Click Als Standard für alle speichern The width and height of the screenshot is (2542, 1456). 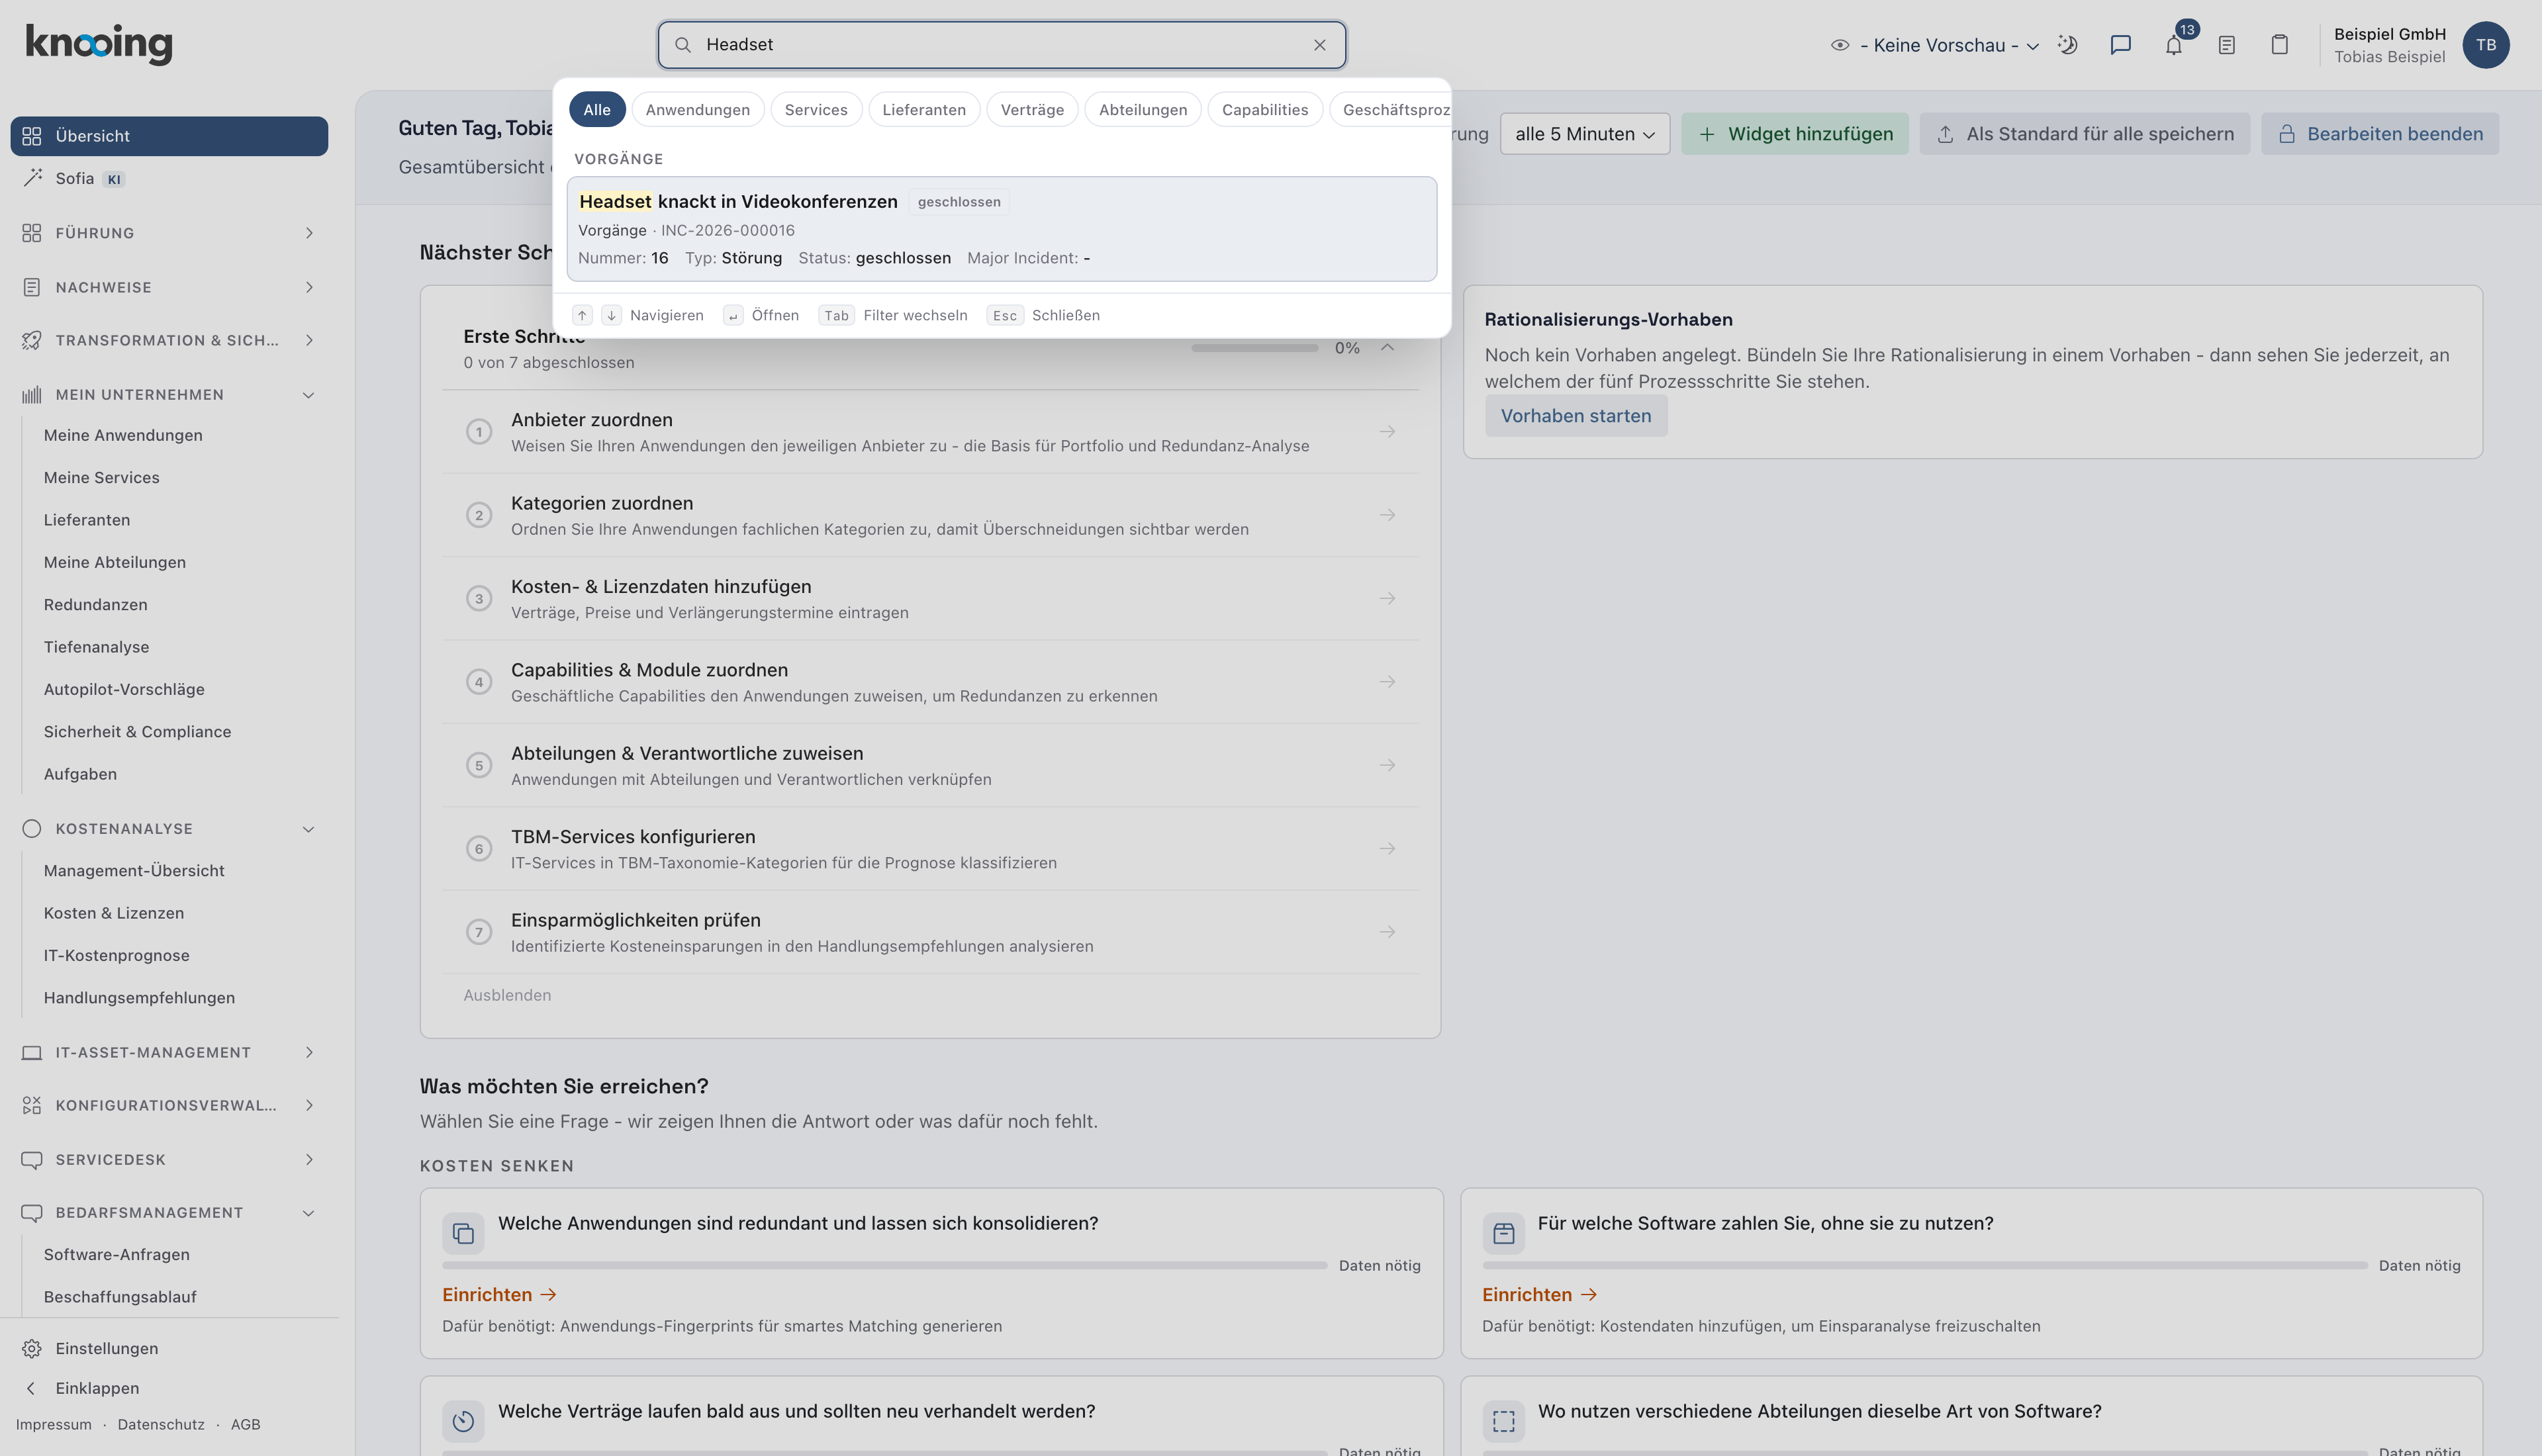tap(2084, 134)
